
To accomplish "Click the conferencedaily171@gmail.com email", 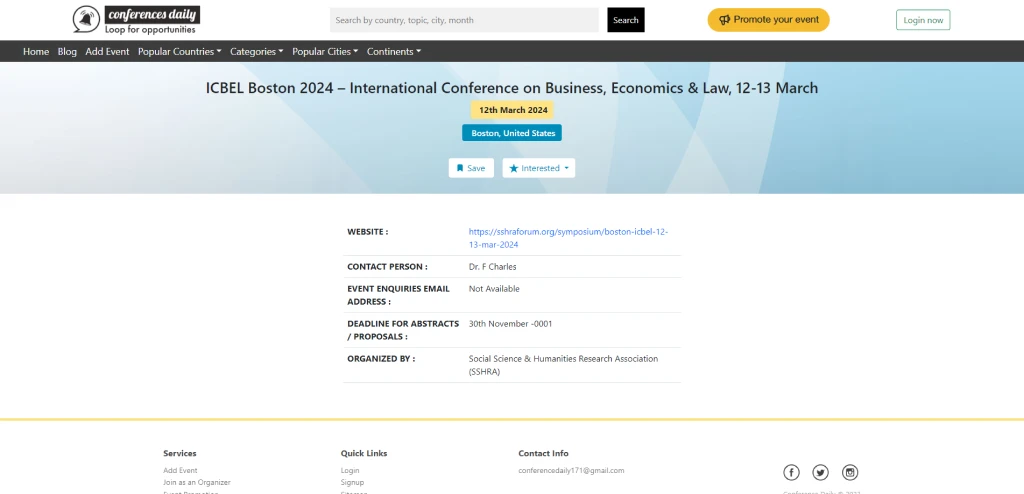I will pyautogui.click(x=571, y=470).
